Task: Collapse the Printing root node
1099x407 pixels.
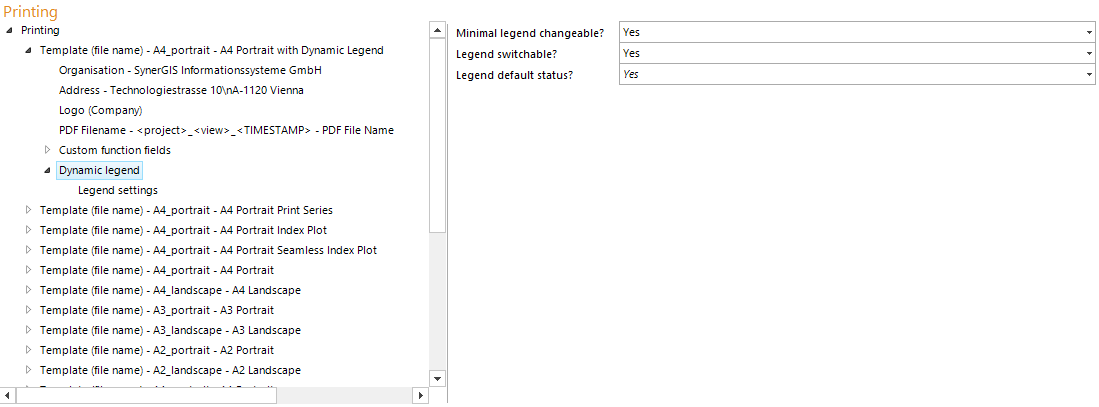Action: pyautogui.click(x=10, y=30)
